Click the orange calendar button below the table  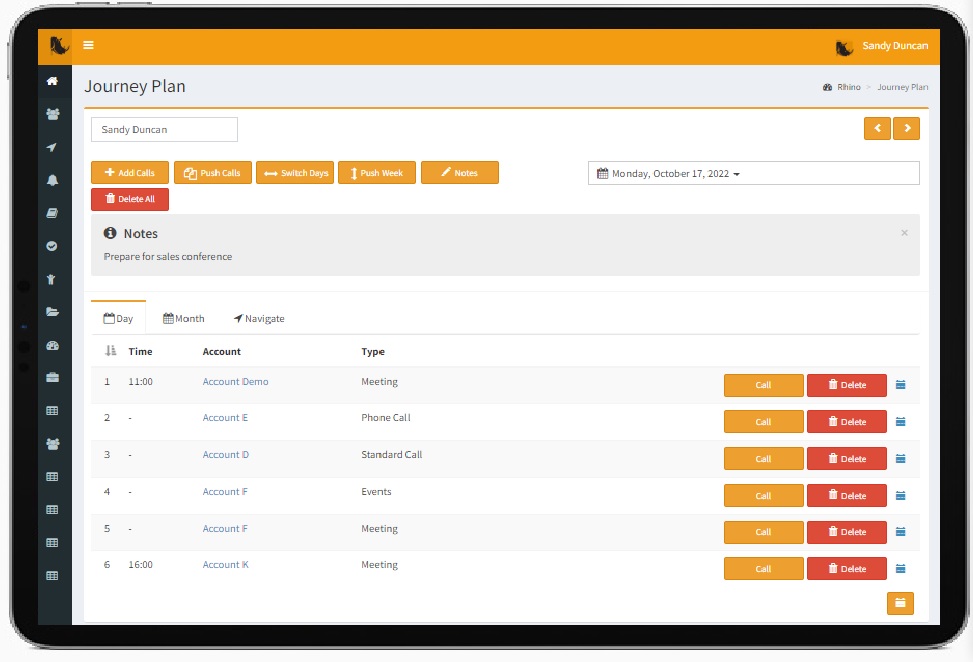[900, 603]
